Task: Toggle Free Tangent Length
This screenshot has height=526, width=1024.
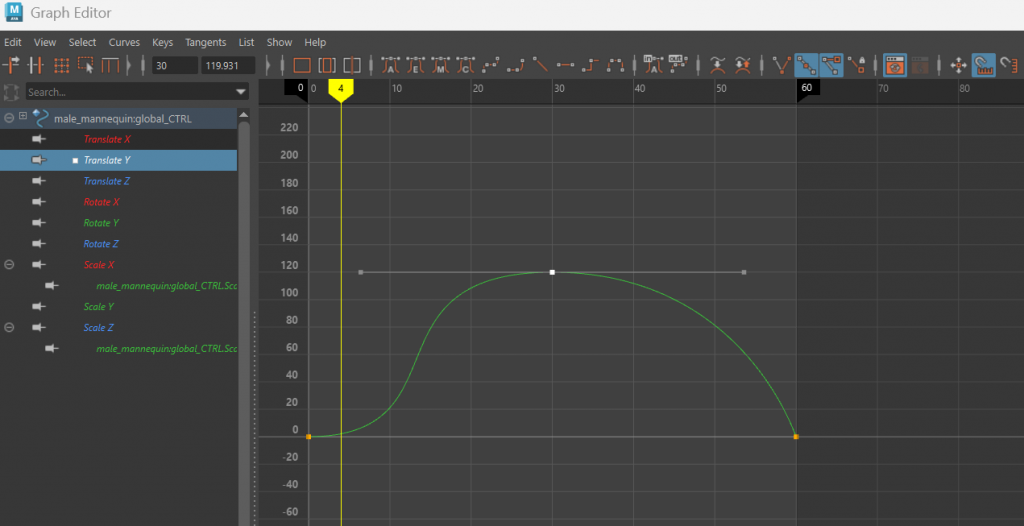Action: (831, 65)
